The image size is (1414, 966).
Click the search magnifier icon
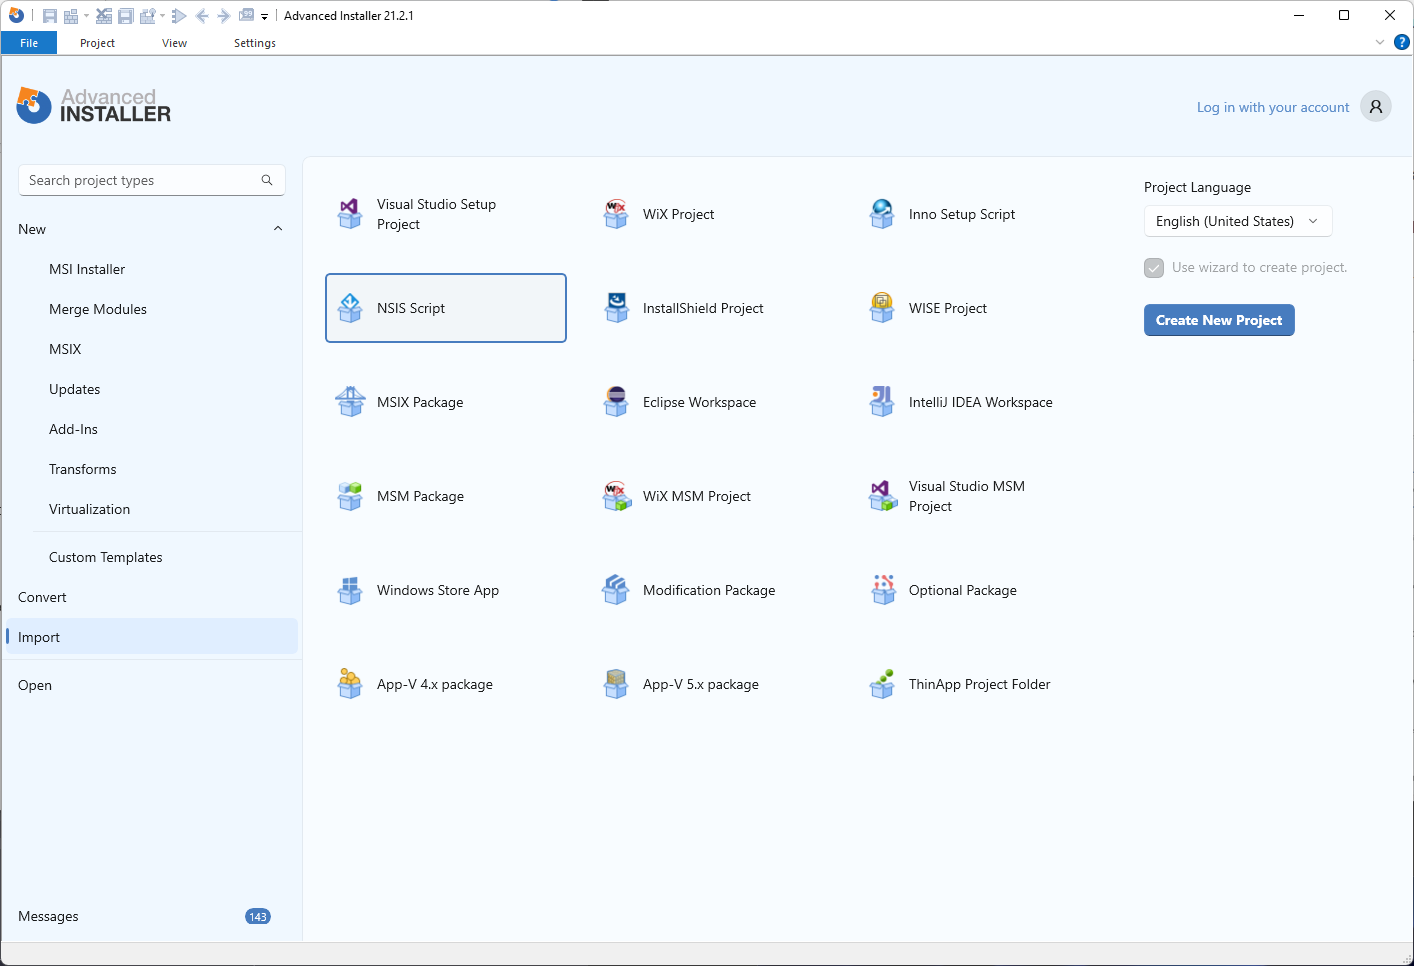click(x=267, y=180)
